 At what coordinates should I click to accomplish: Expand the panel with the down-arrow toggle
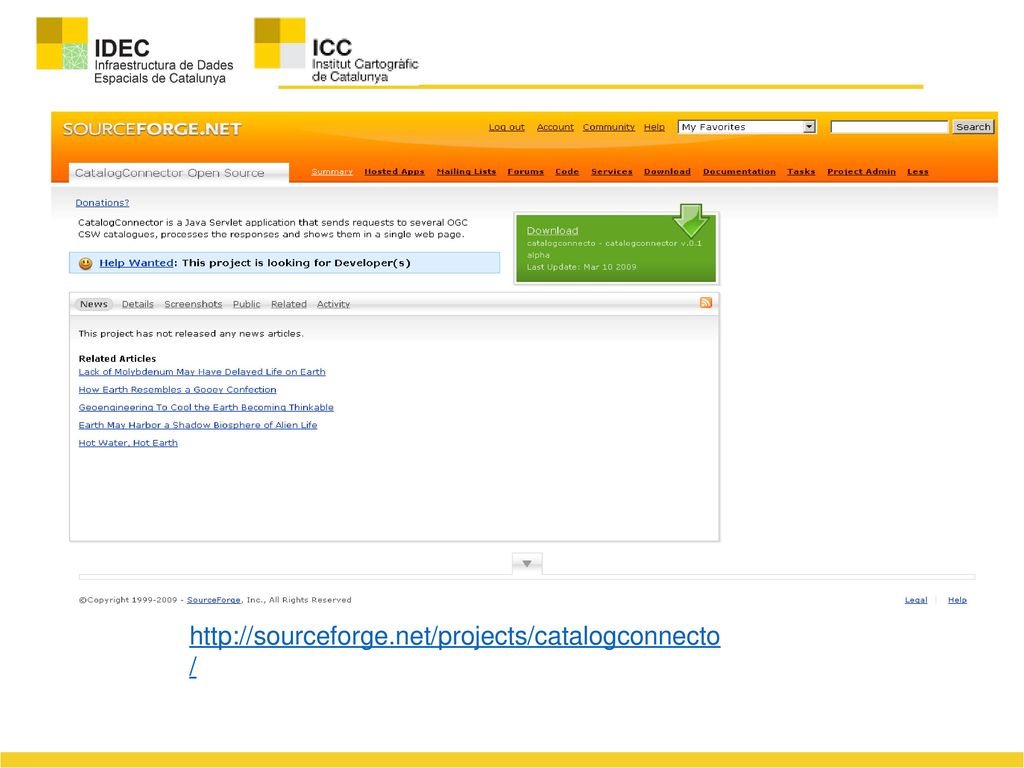click(527, 563)
